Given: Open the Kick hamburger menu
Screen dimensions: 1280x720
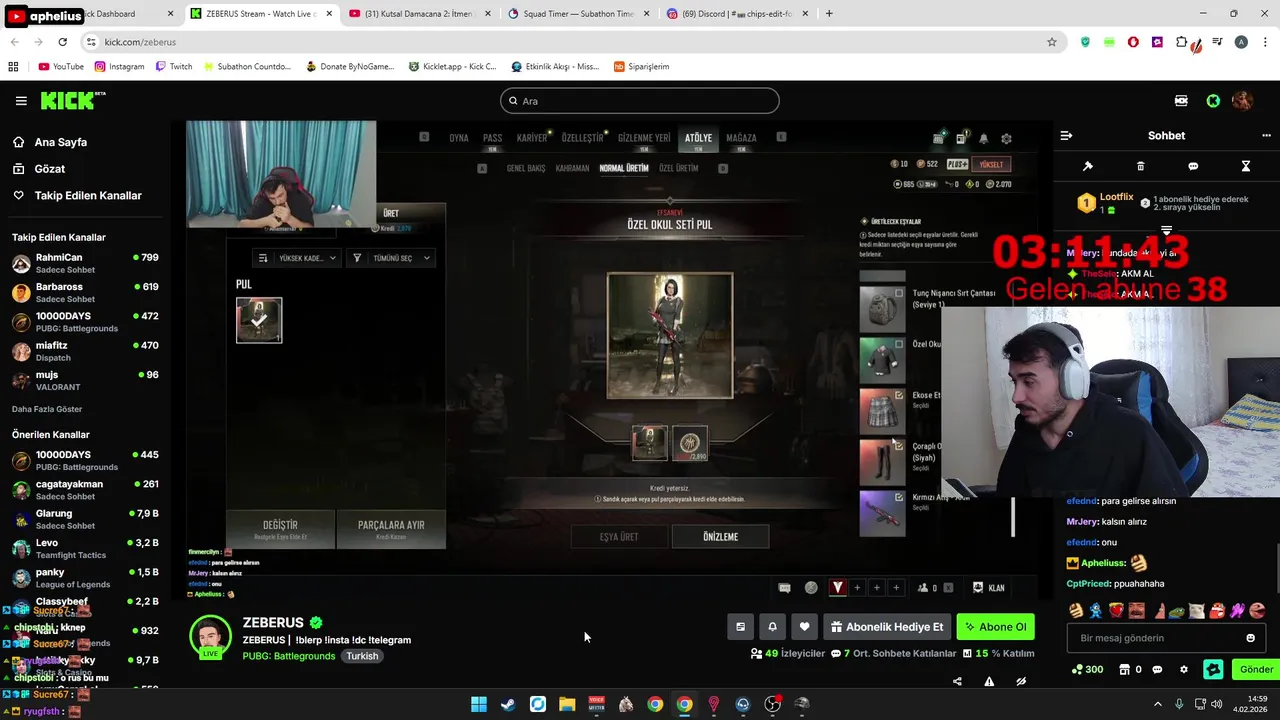Looking at the screenshot, I should click(x=21, y=101).
